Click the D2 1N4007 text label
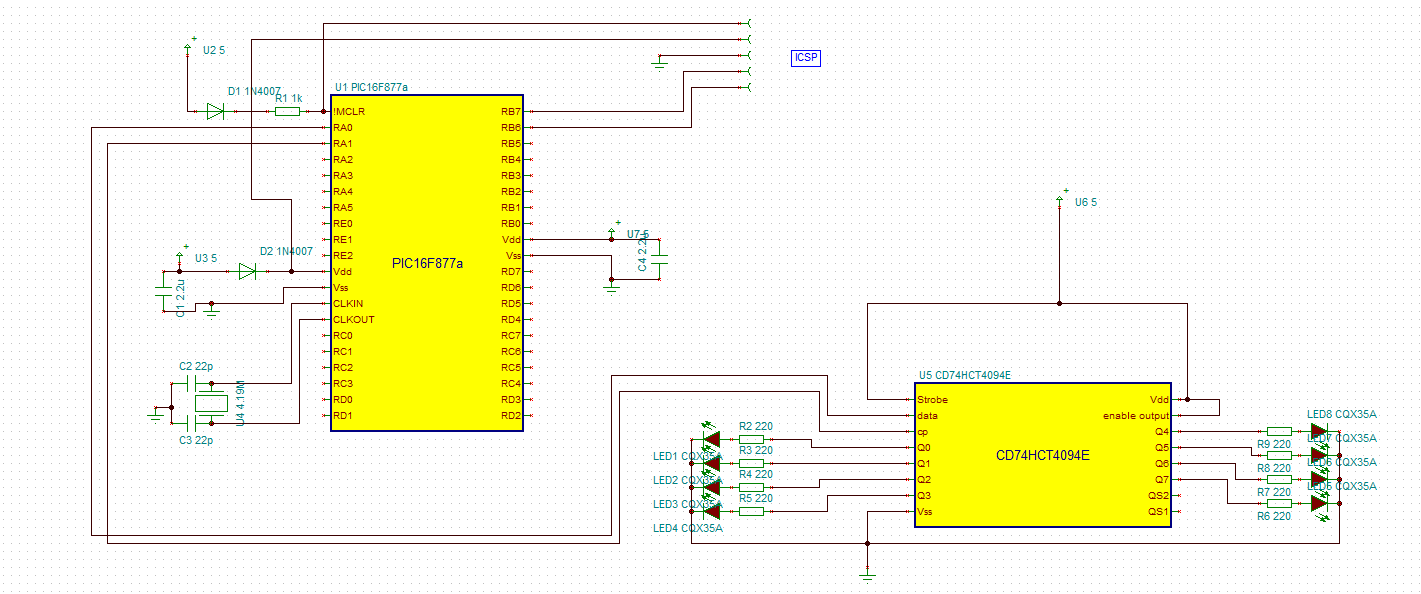The image size is (1421, 594). 286,251
